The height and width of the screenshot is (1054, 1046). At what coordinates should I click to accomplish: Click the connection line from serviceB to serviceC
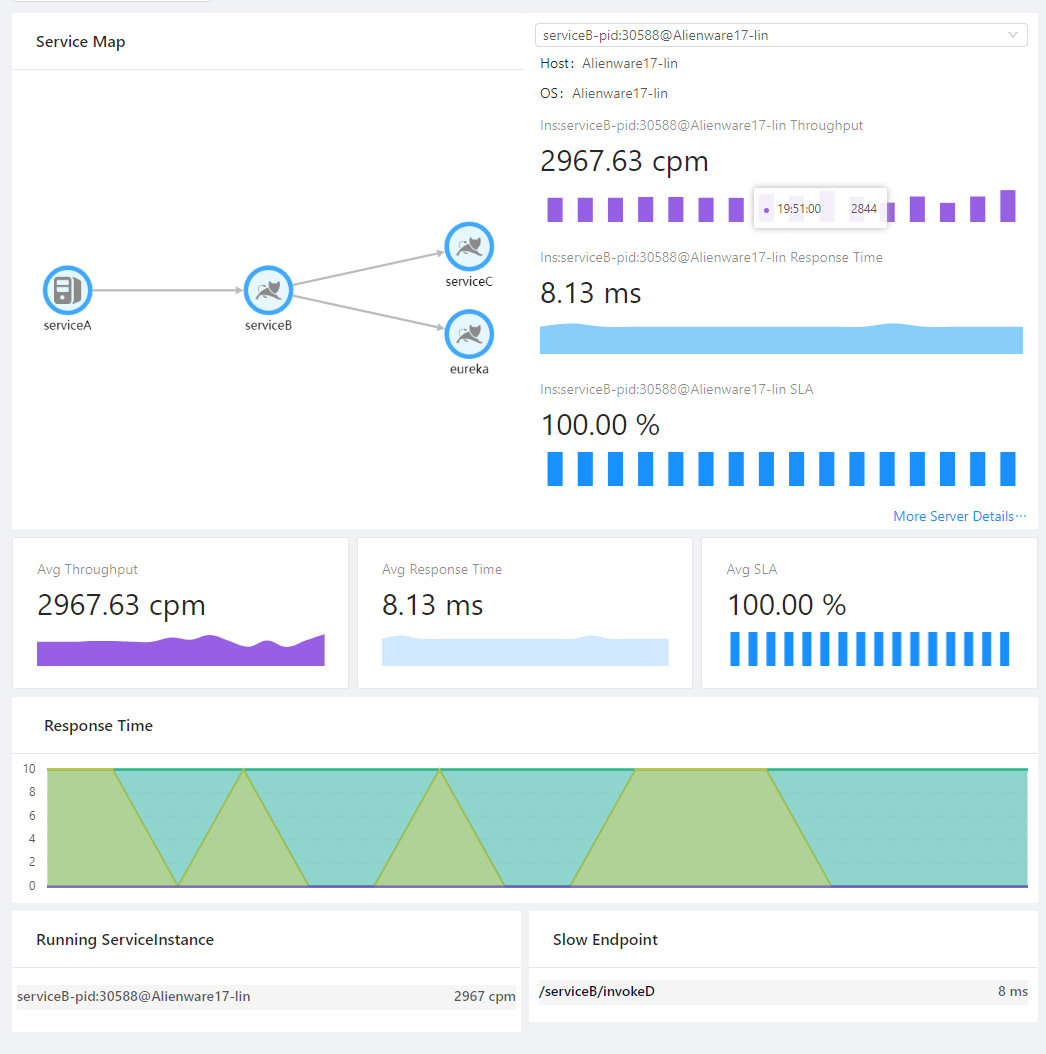coord(367,269)
